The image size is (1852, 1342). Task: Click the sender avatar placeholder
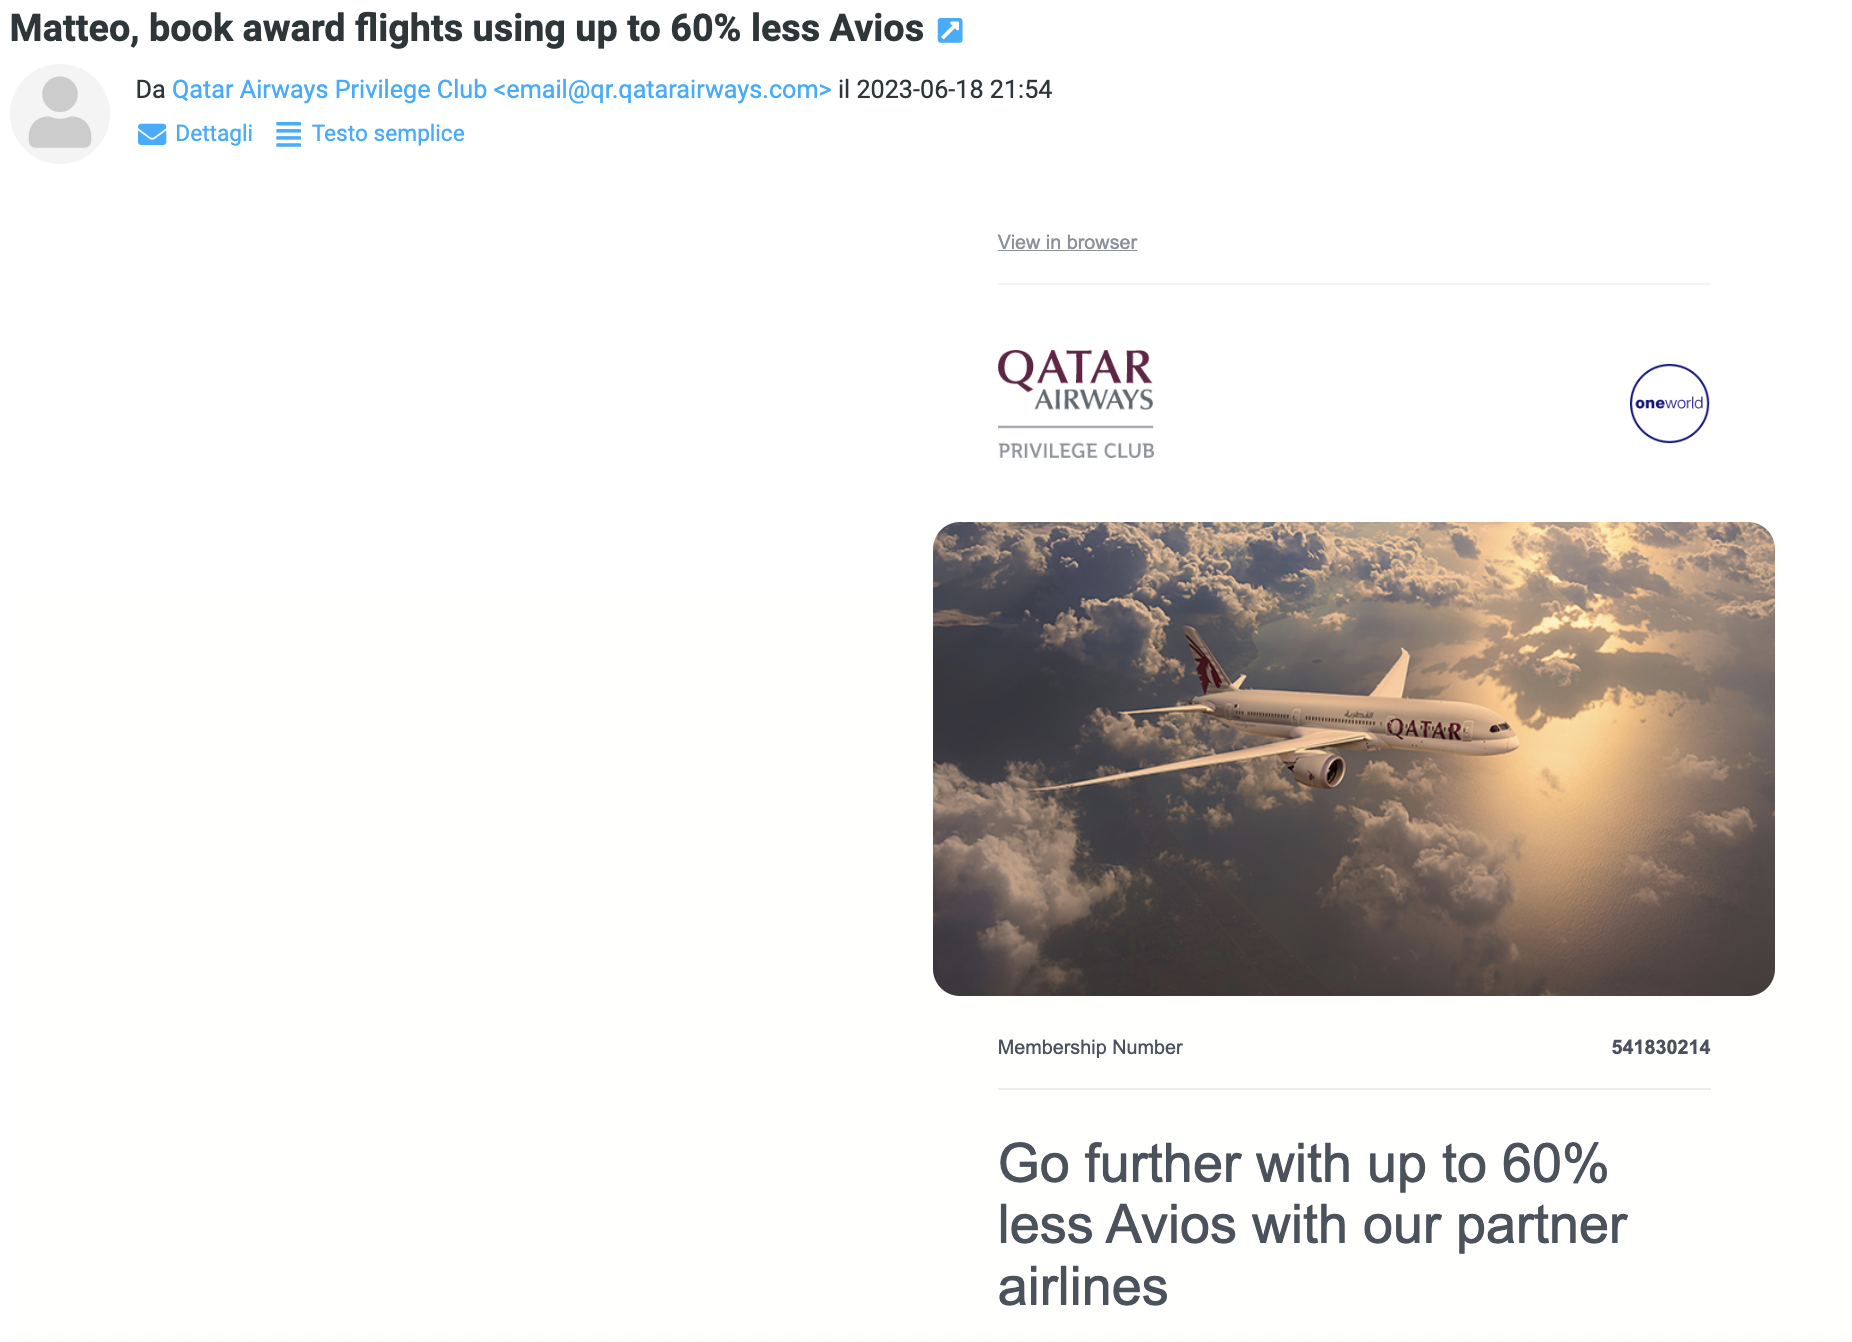pyautogui.click(x=60, y=114)
